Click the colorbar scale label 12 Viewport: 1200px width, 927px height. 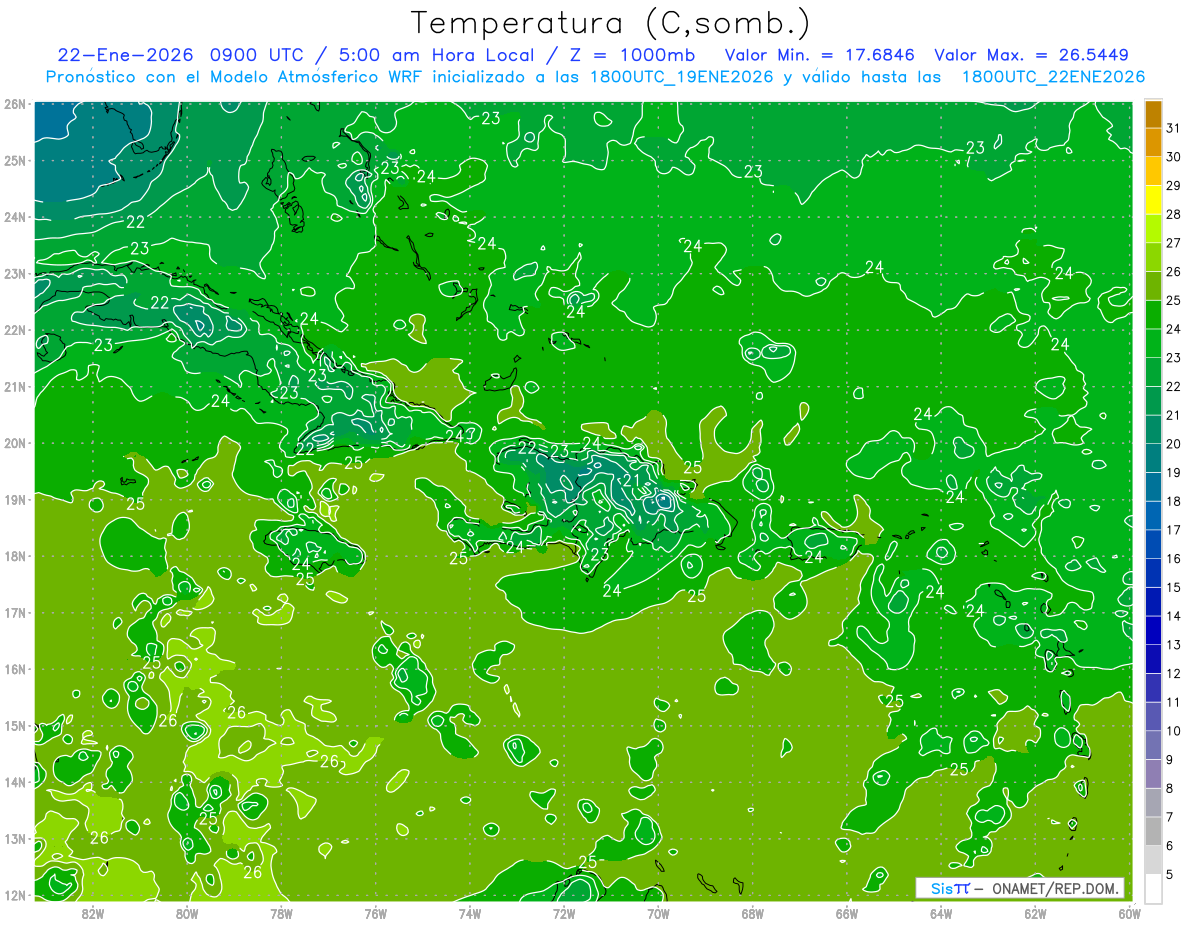tap(1173, 673)
